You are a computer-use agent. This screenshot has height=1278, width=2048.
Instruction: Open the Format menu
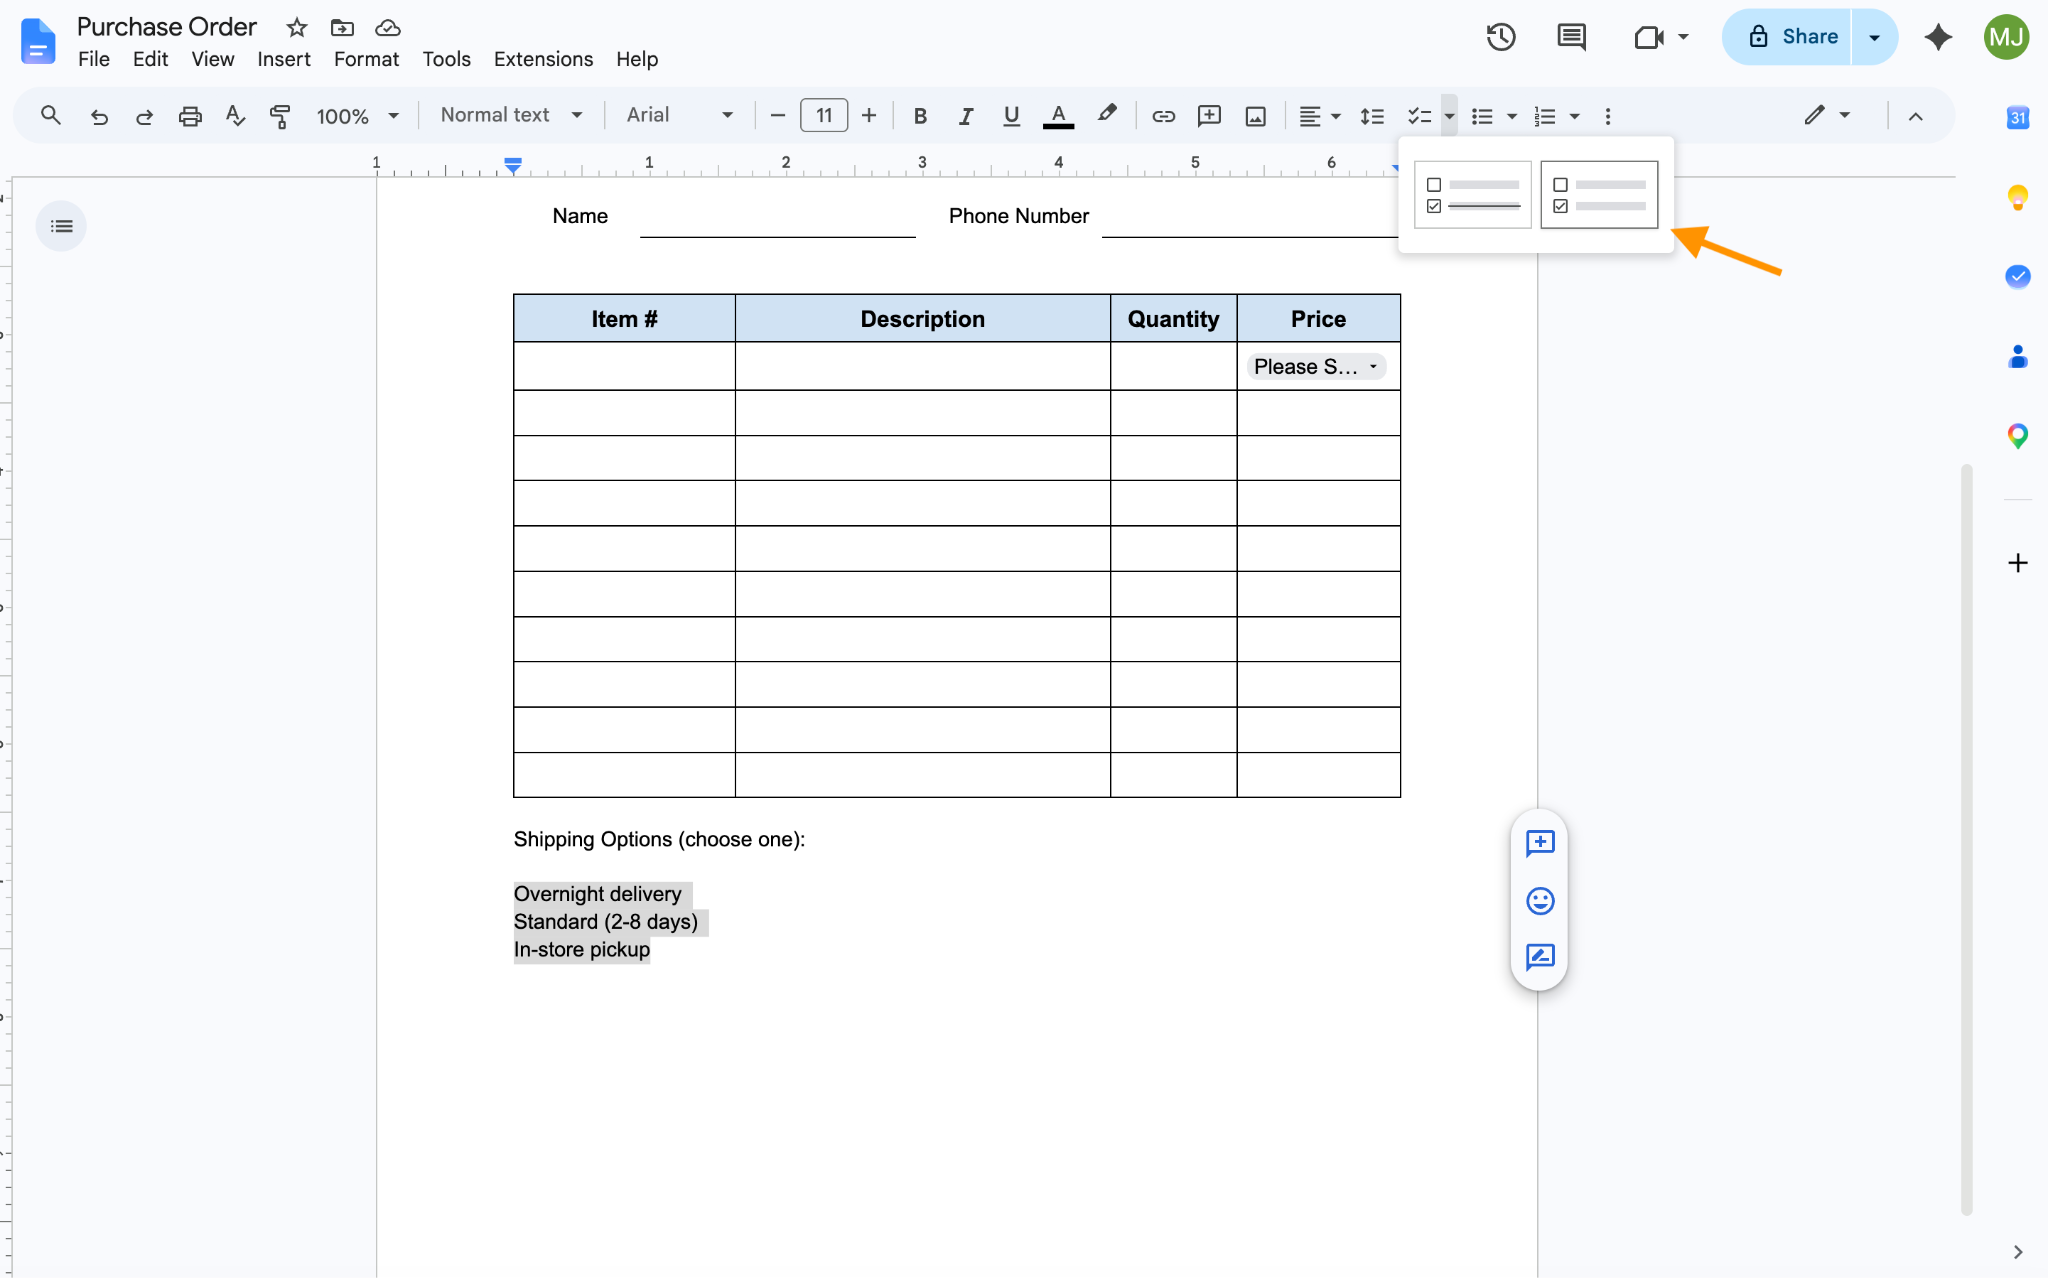click(x=366, y=59)
